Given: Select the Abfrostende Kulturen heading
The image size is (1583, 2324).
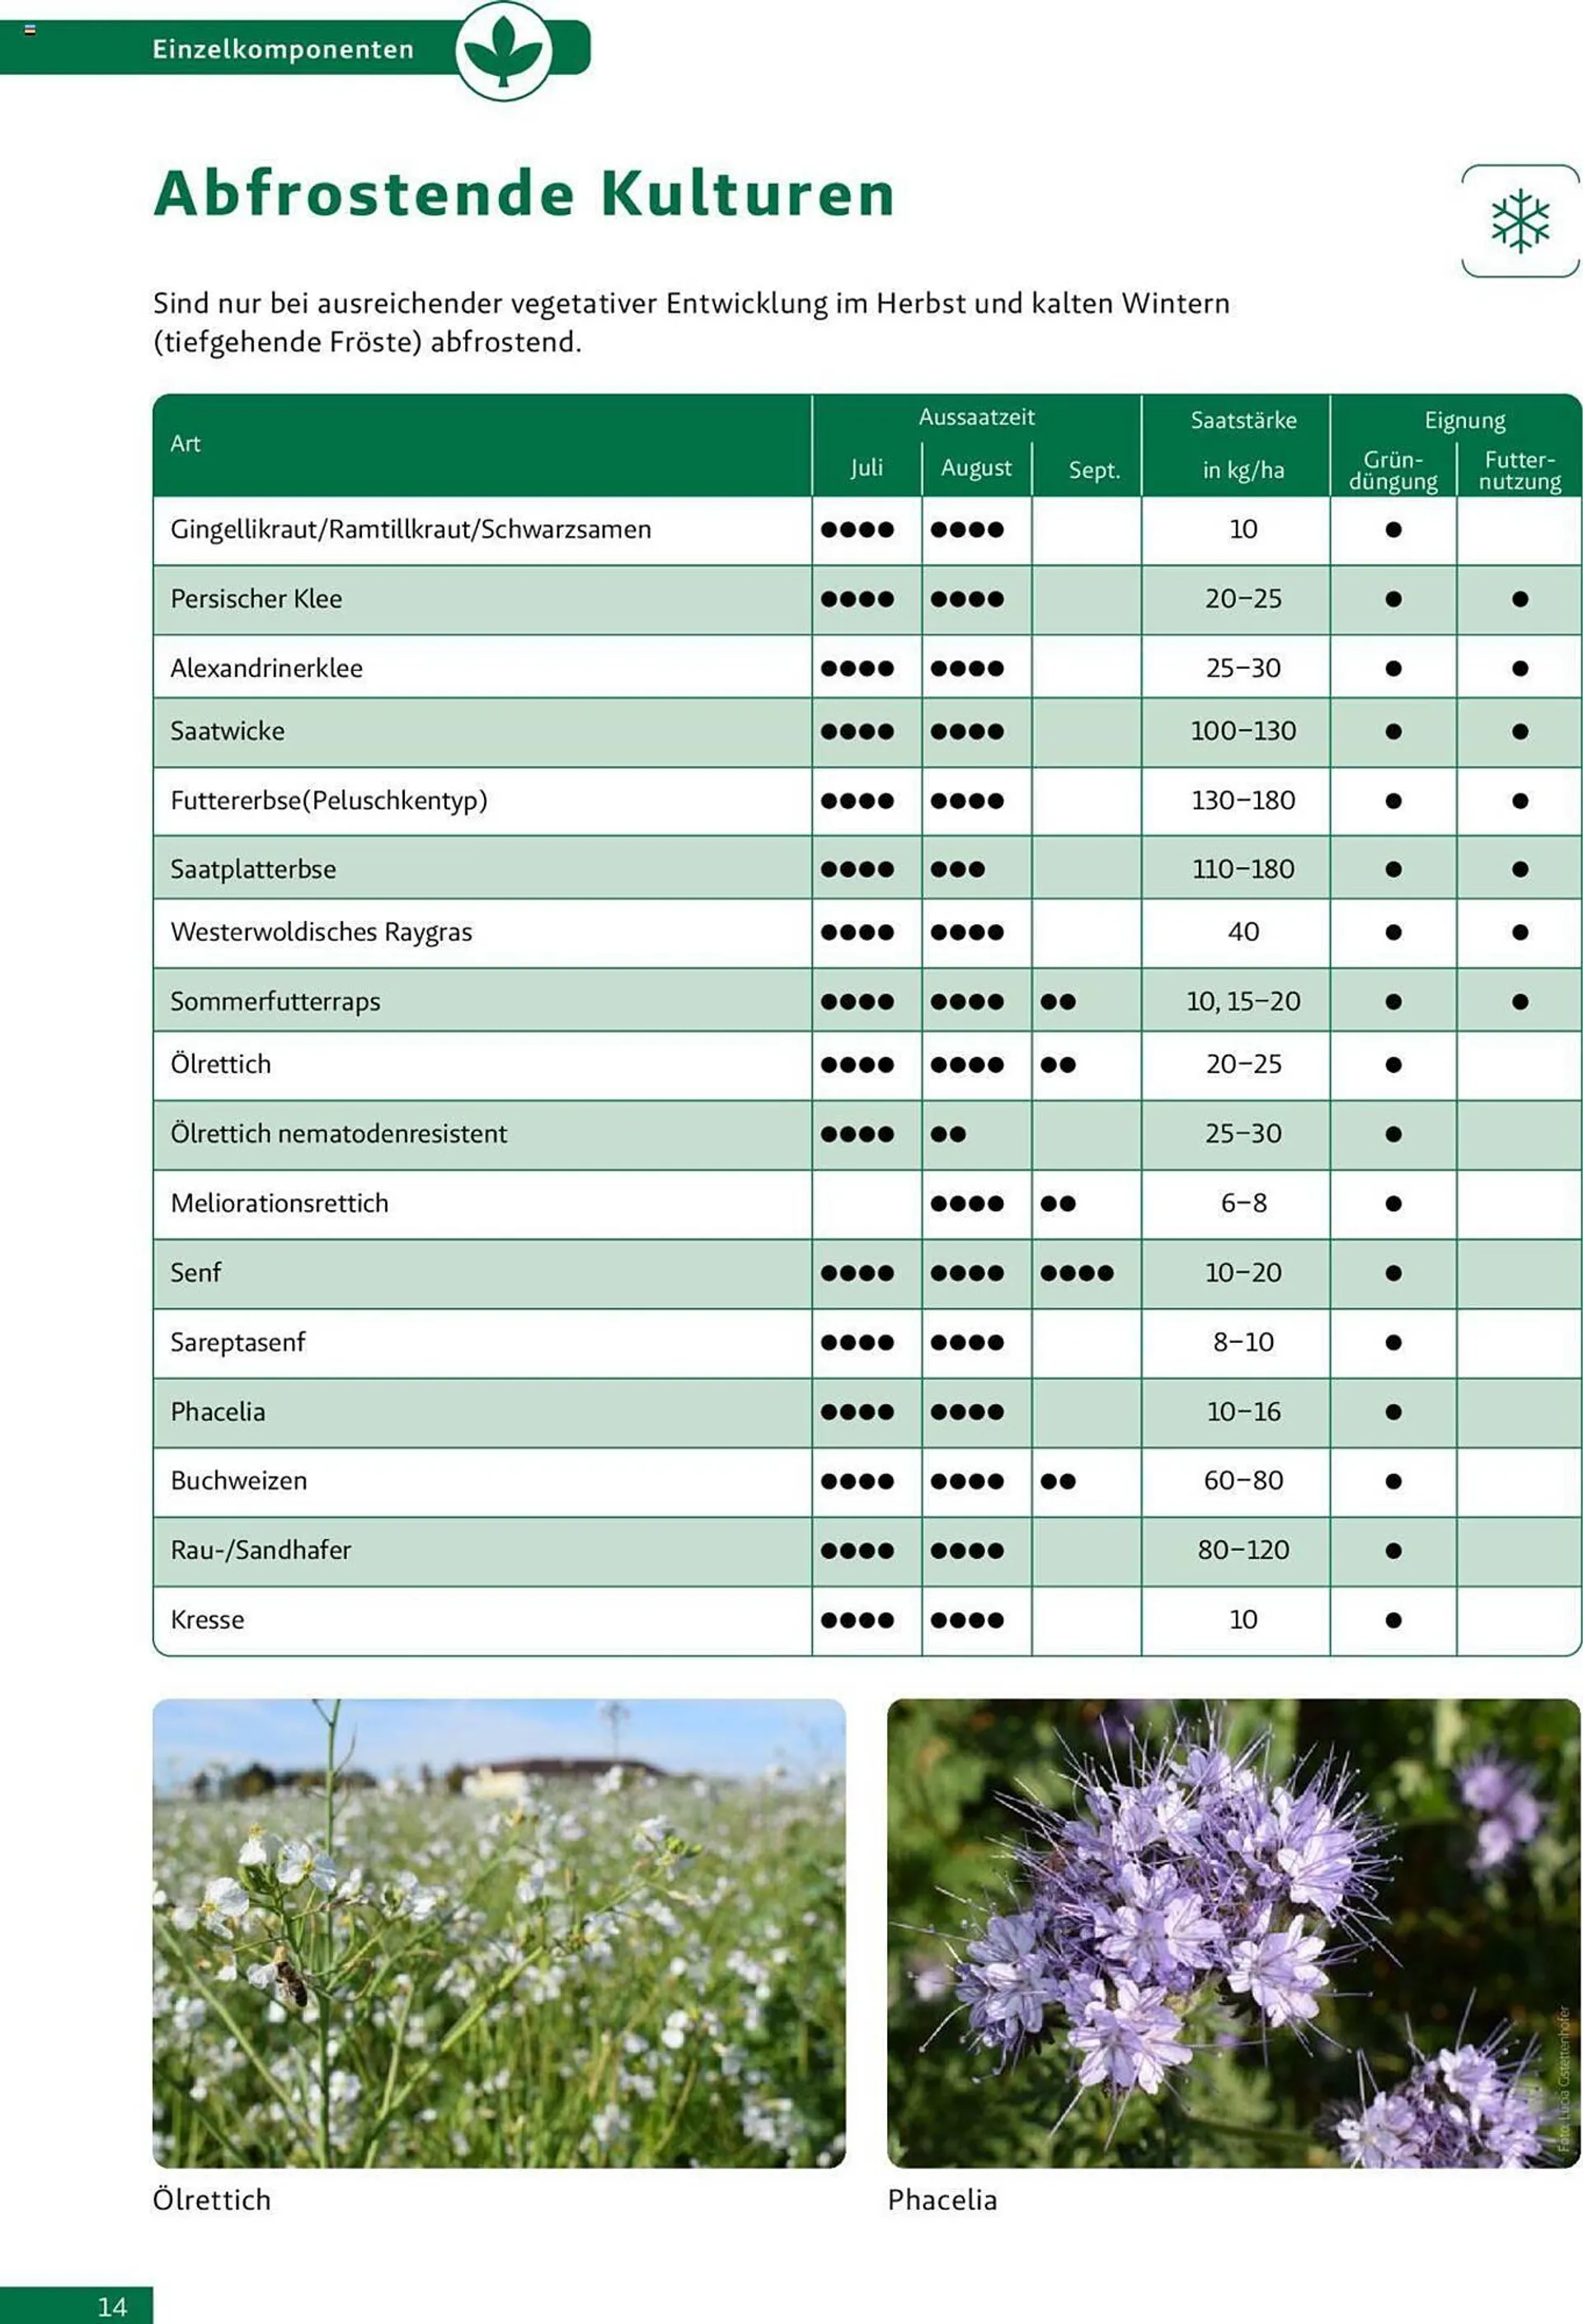Looking at the screenshot, I should click(x=524, y=193).
